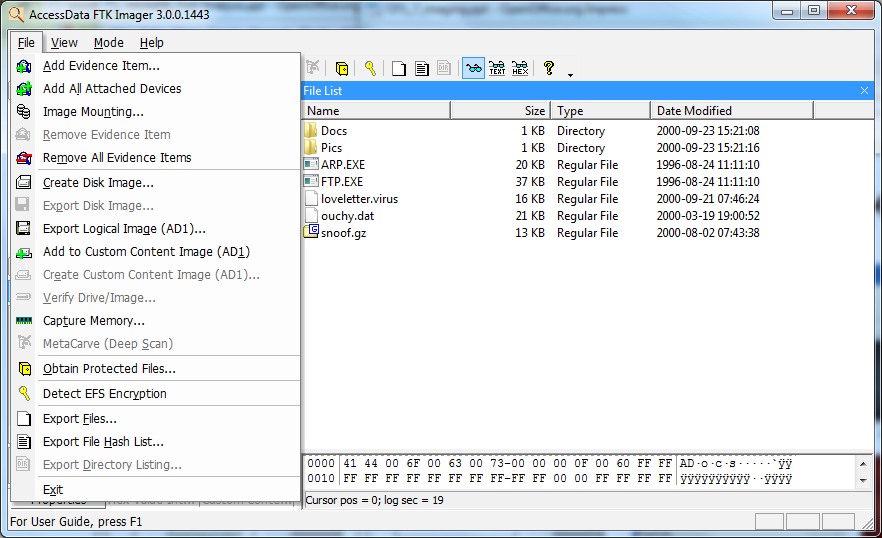Click the Remove All Evidence Items icon
882x538 pixels.
[24, 158]
